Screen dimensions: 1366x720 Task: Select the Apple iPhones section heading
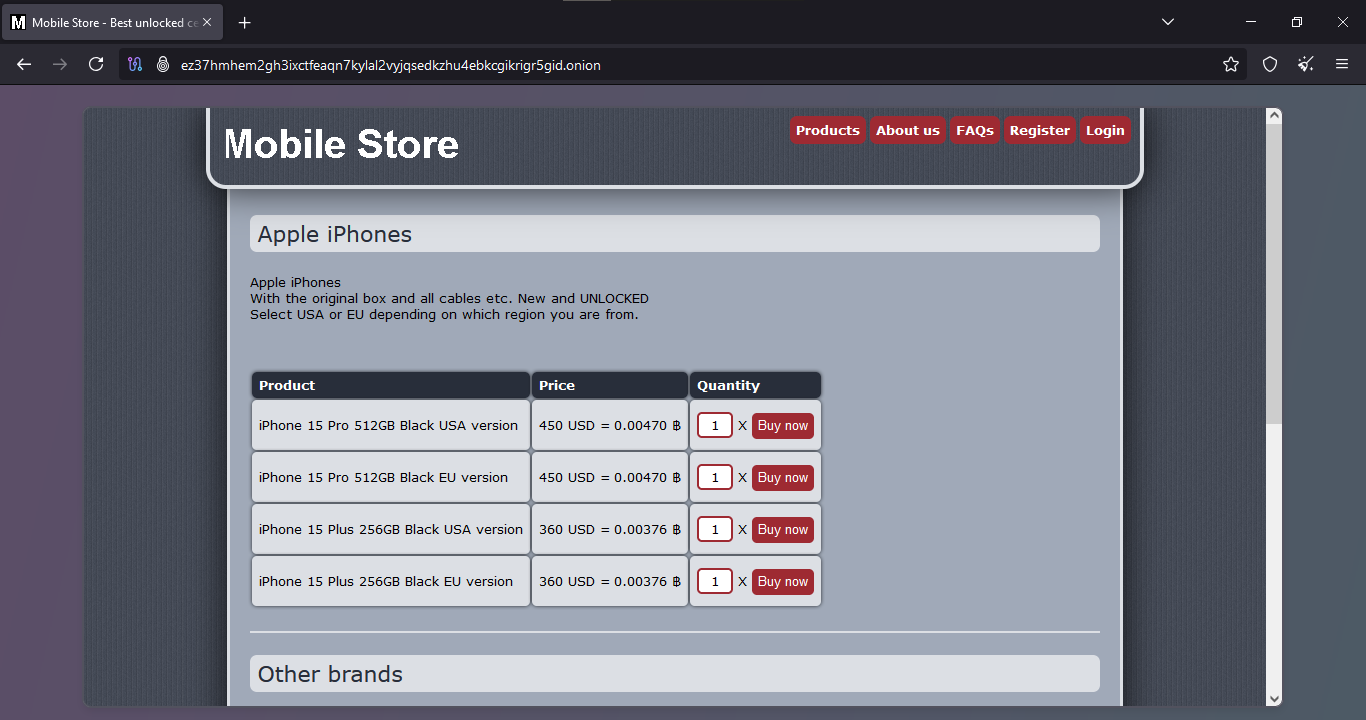click(x=675, y=234)
